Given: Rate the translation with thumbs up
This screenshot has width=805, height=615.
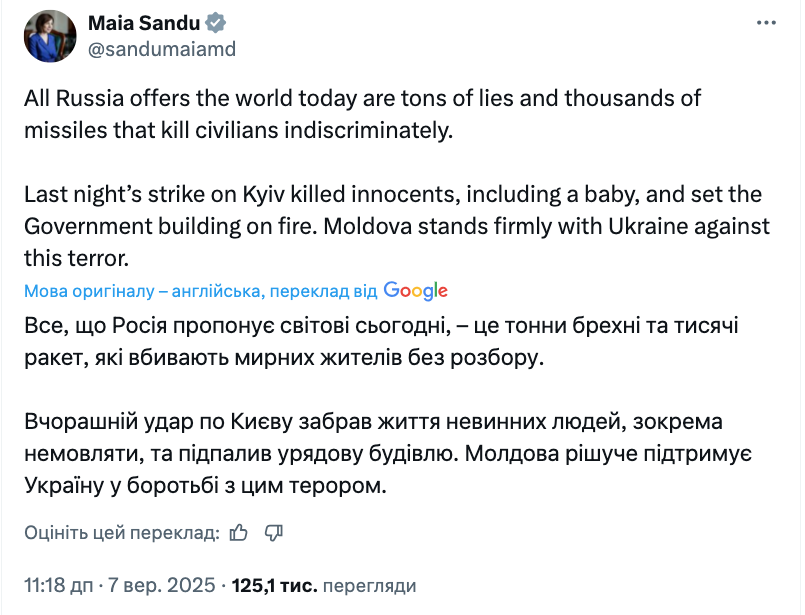Looking at the screenshot, I should (x=239, y=534).
